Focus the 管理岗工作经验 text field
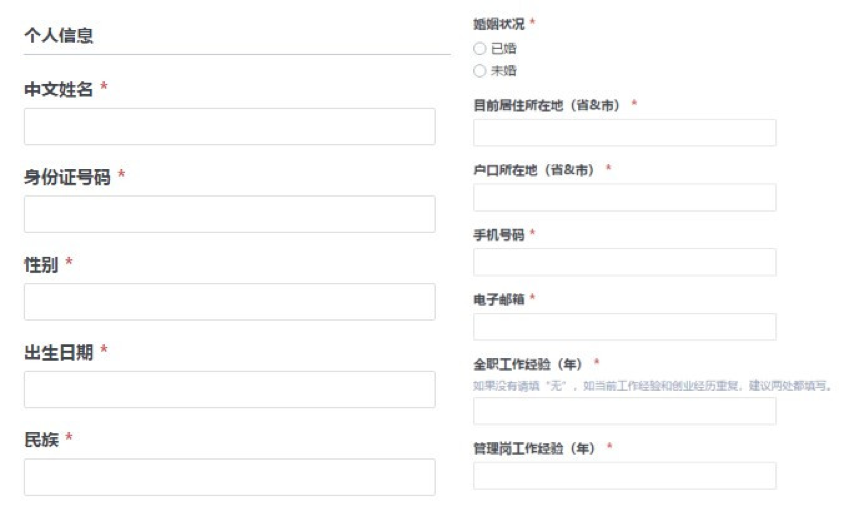858x514 pixels. (x=624, y=476)
